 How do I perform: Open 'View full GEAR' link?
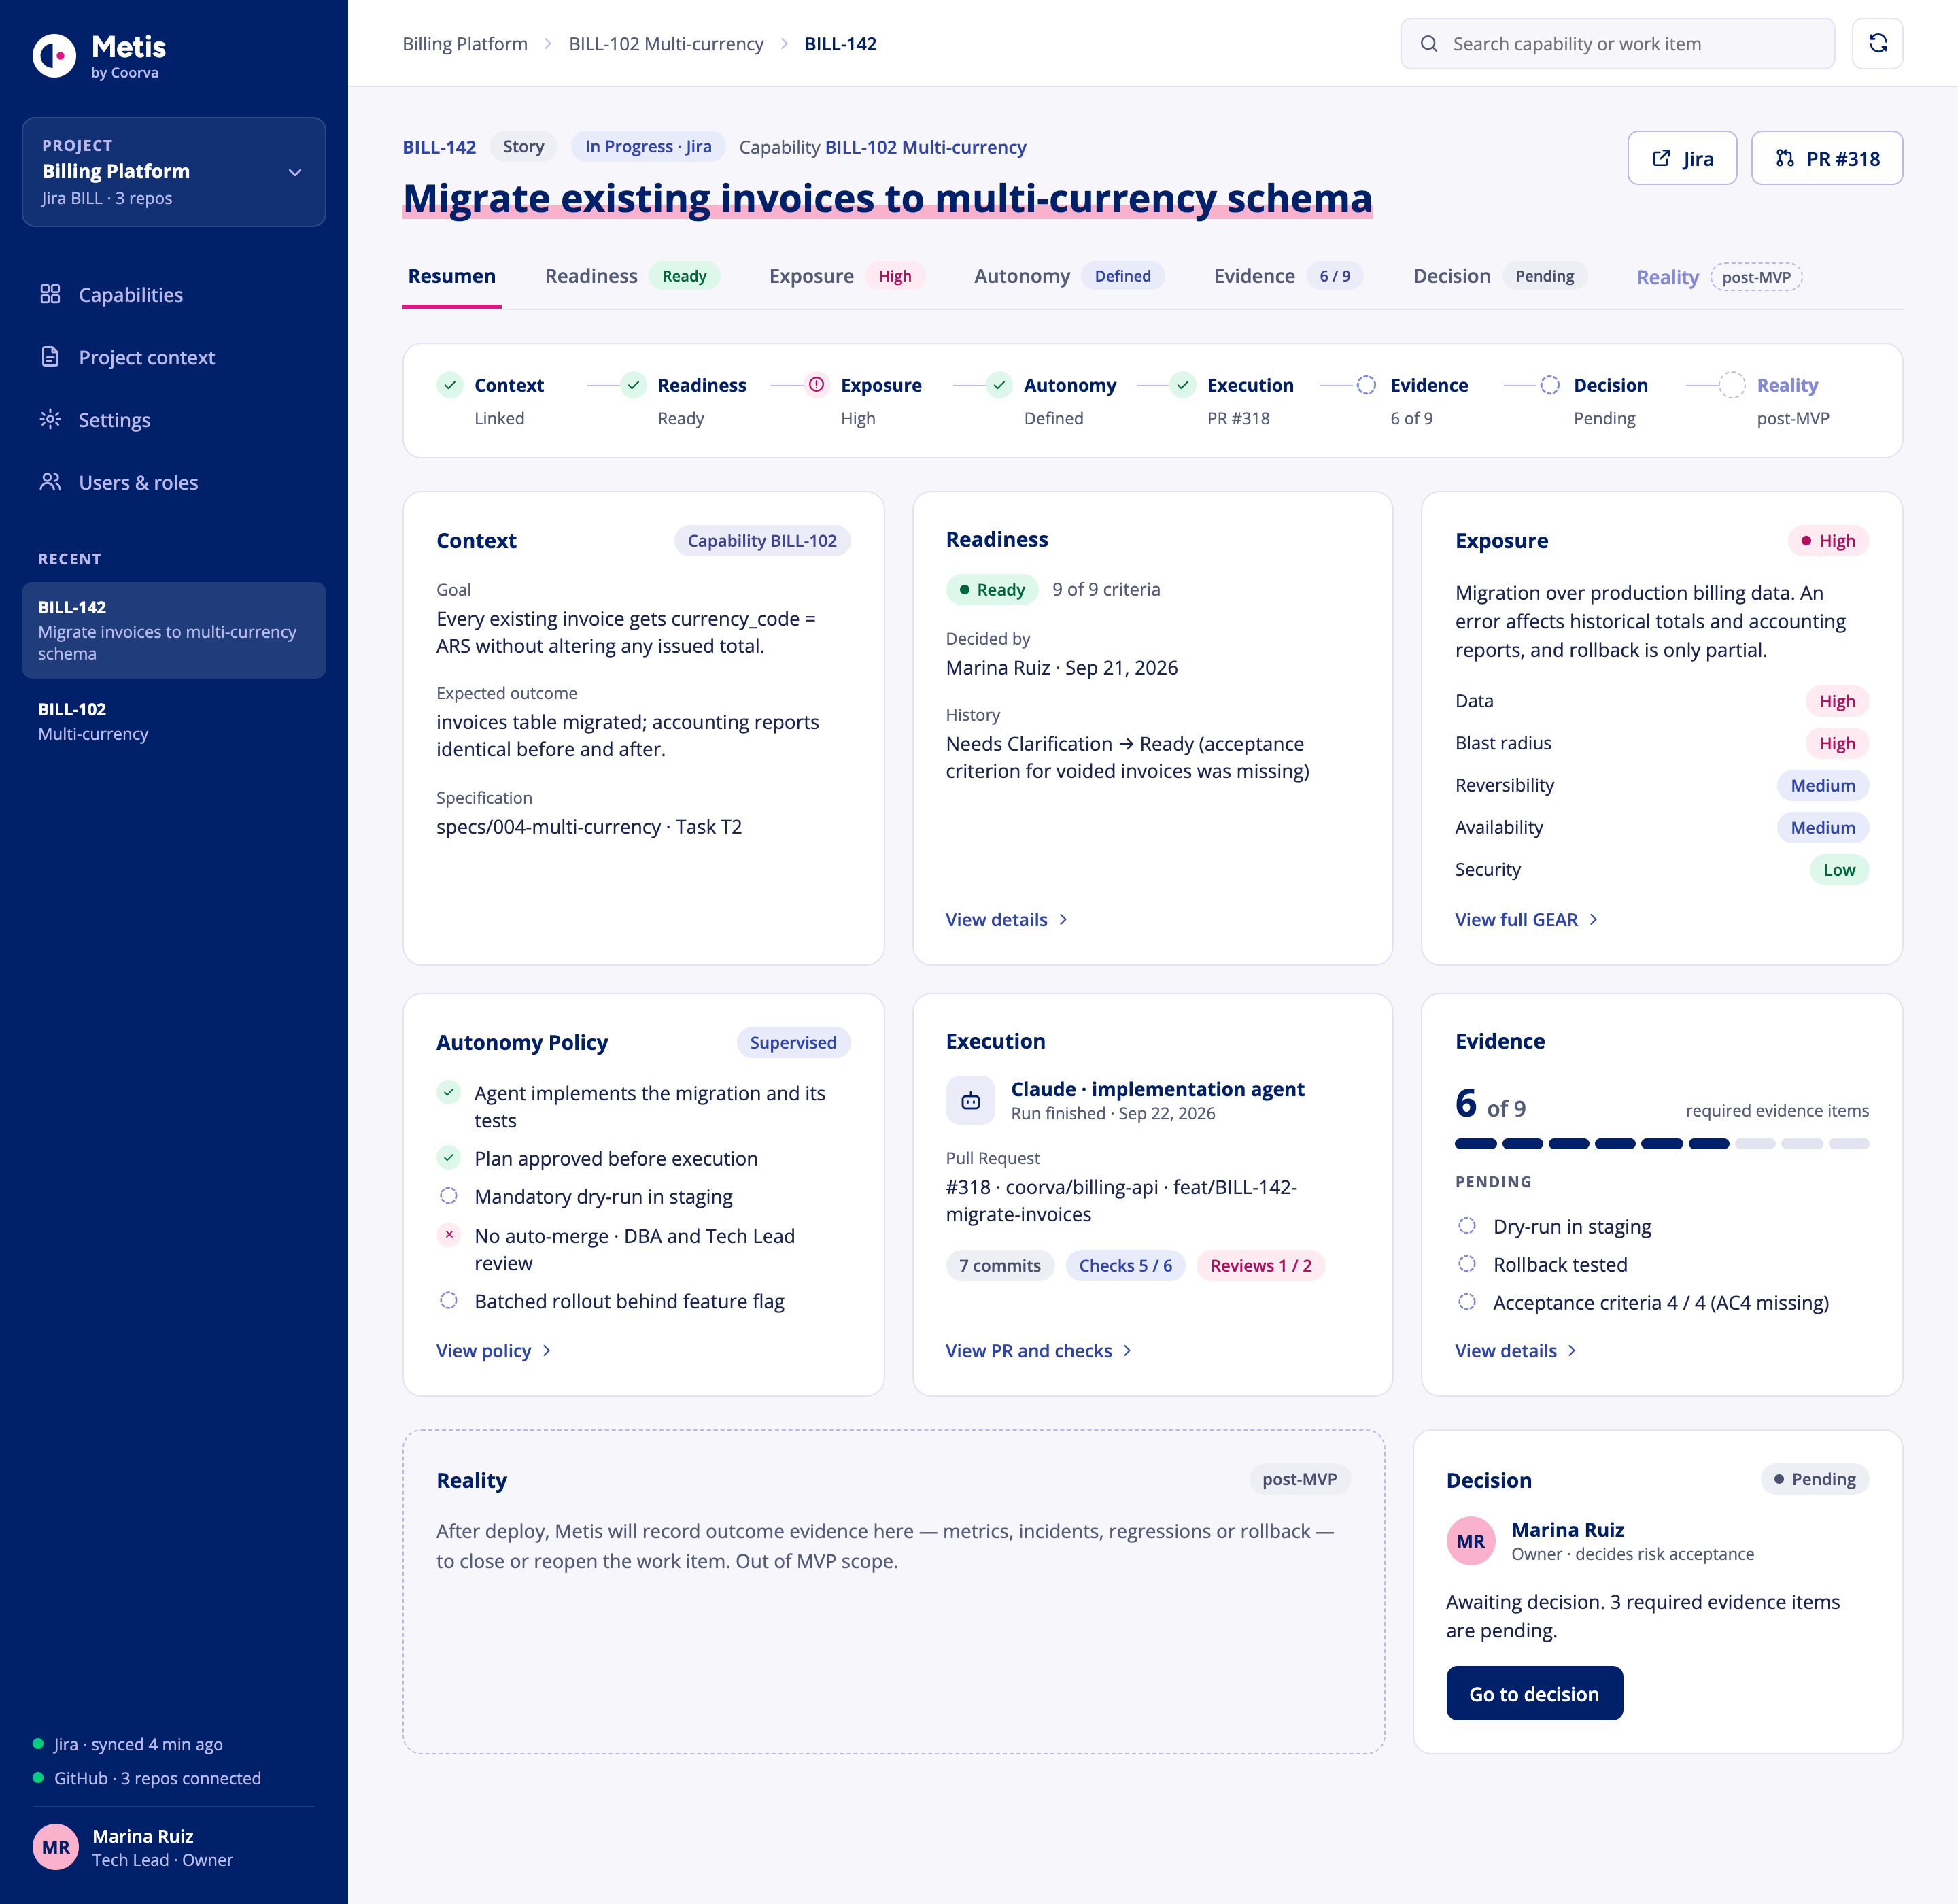point(1527,919)
